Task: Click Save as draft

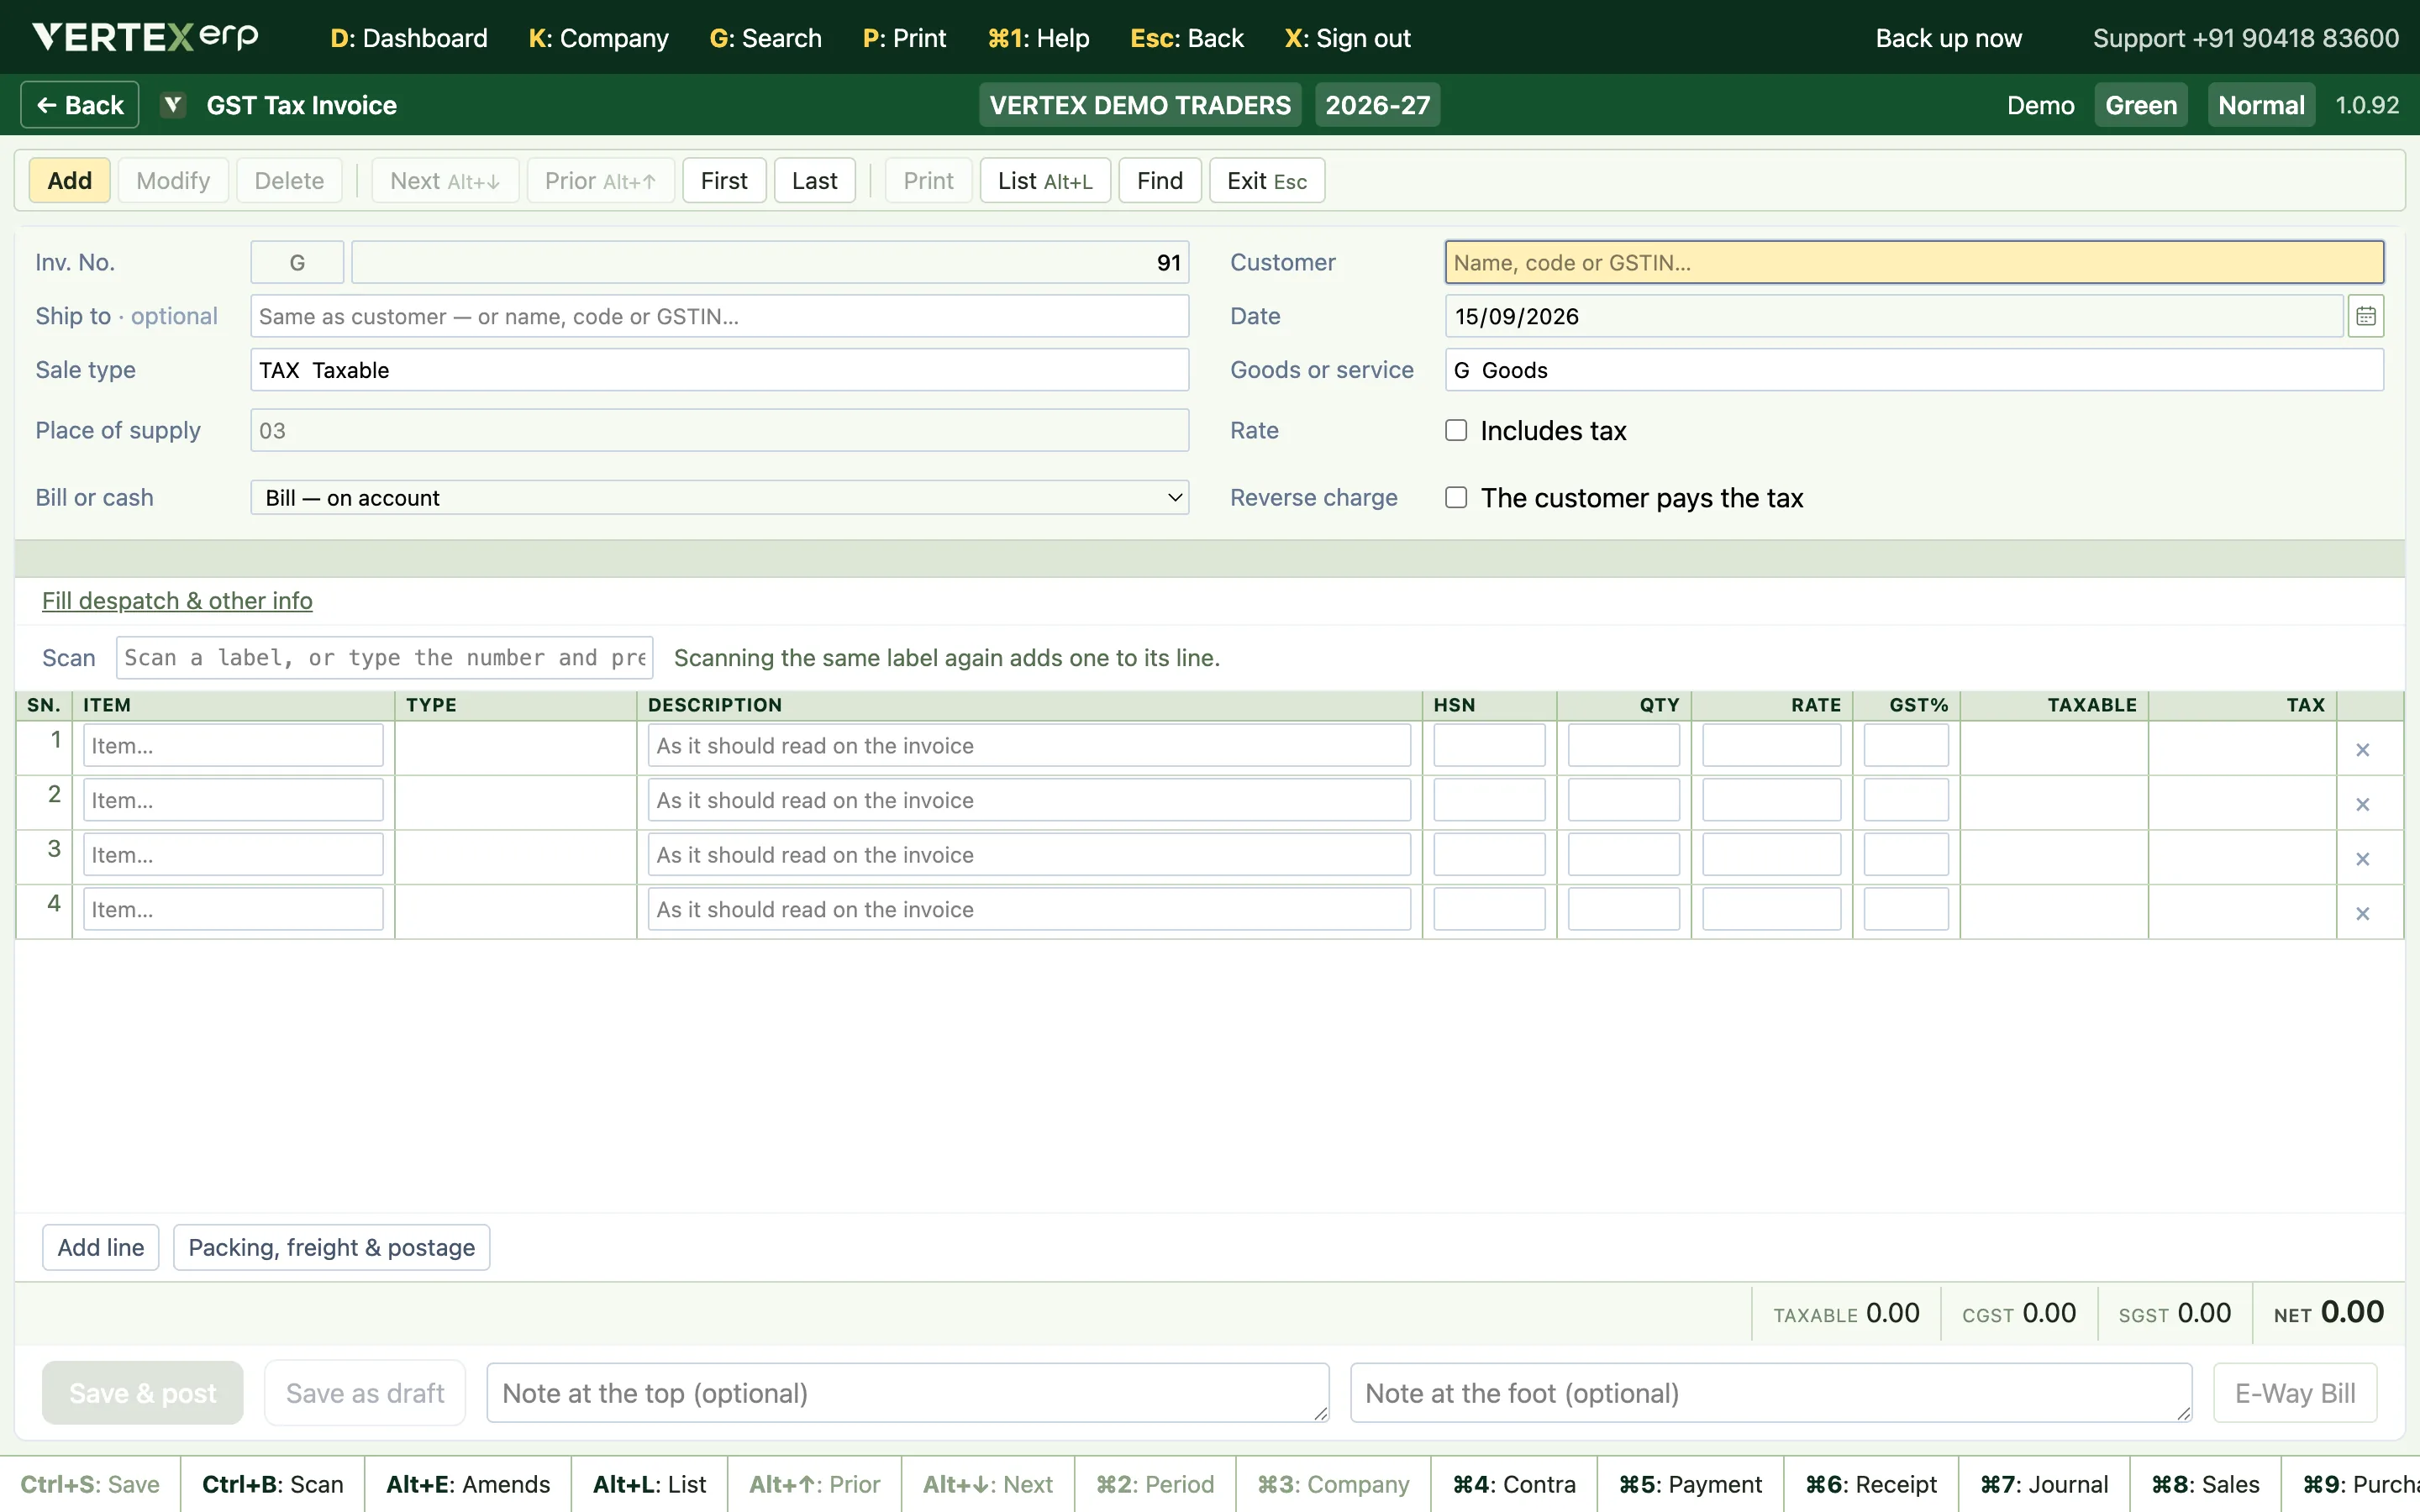Action: (365, 1393)
